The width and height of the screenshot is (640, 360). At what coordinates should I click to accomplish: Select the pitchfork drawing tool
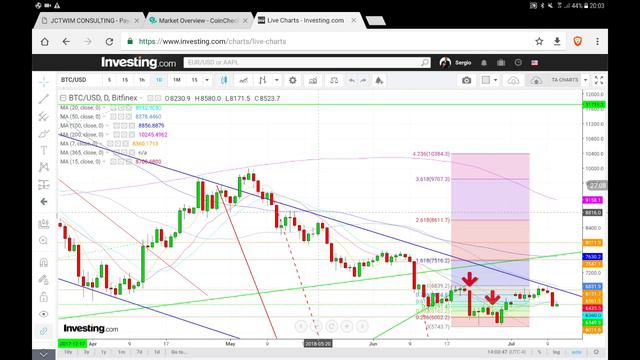coord(44,116)
